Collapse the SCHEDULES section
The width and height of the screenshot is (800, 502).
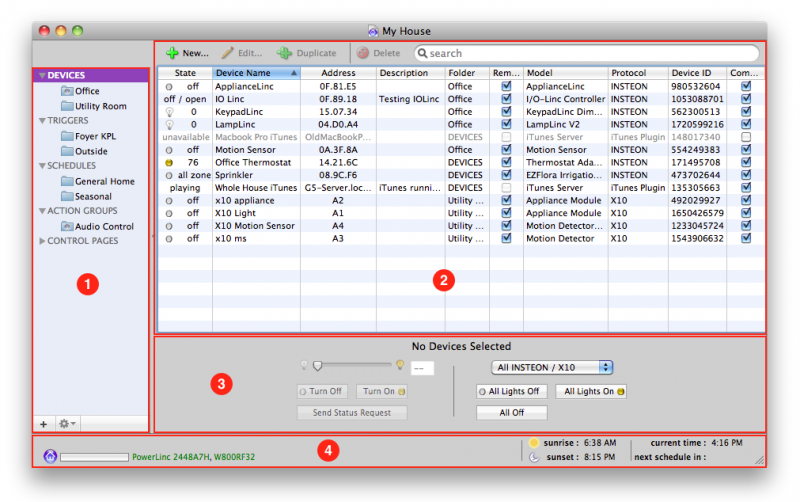[x=42, y=166]
